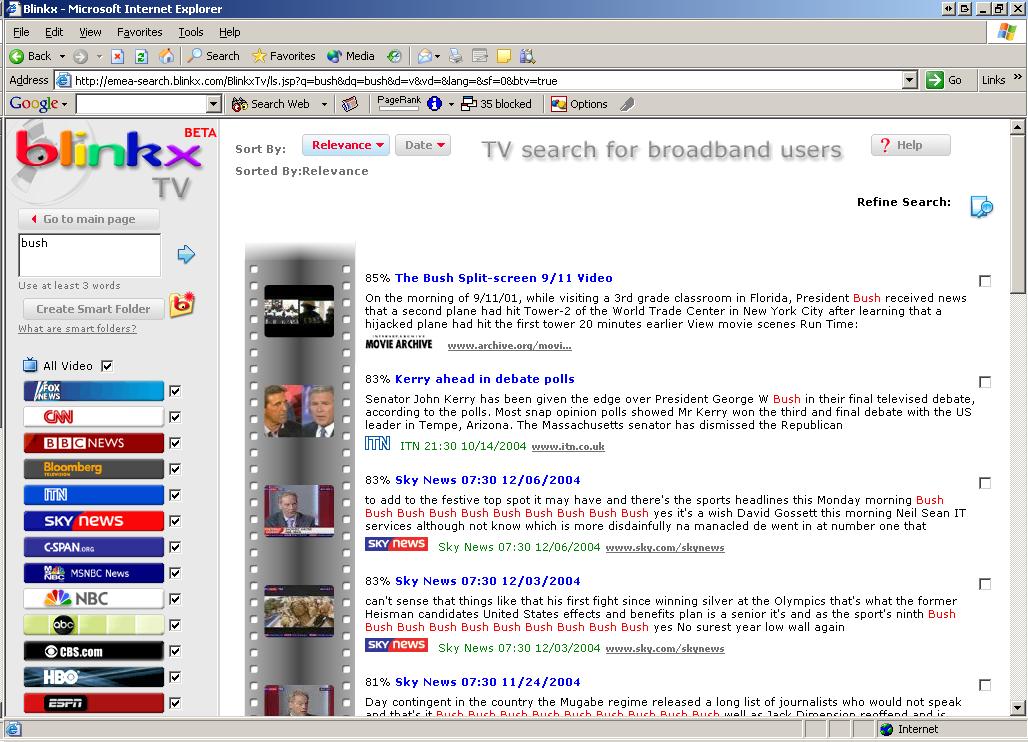Click the IE Back arrow icon
This screenshot has width=1028, height=742.
(x=17, y=56)
